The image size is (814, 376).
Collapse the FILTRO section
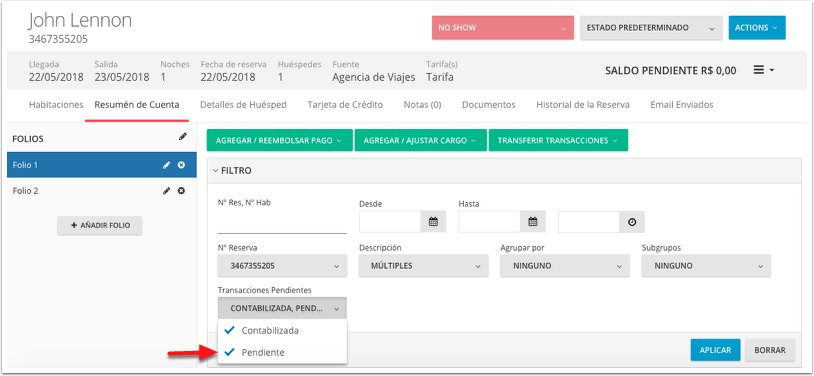click(232, 170)
